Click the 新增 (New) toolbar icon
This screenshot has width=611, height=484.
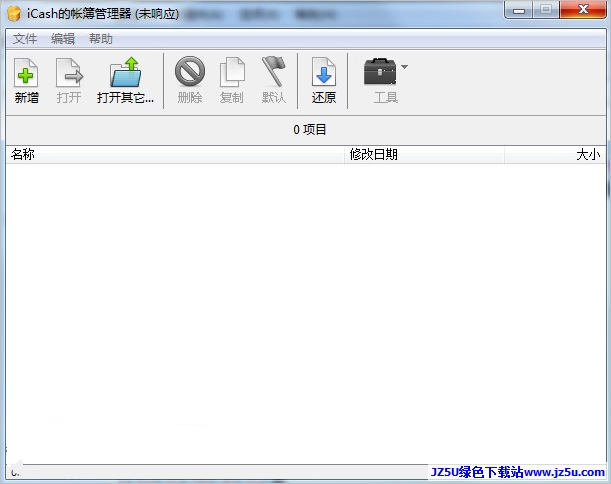(26, 73)
